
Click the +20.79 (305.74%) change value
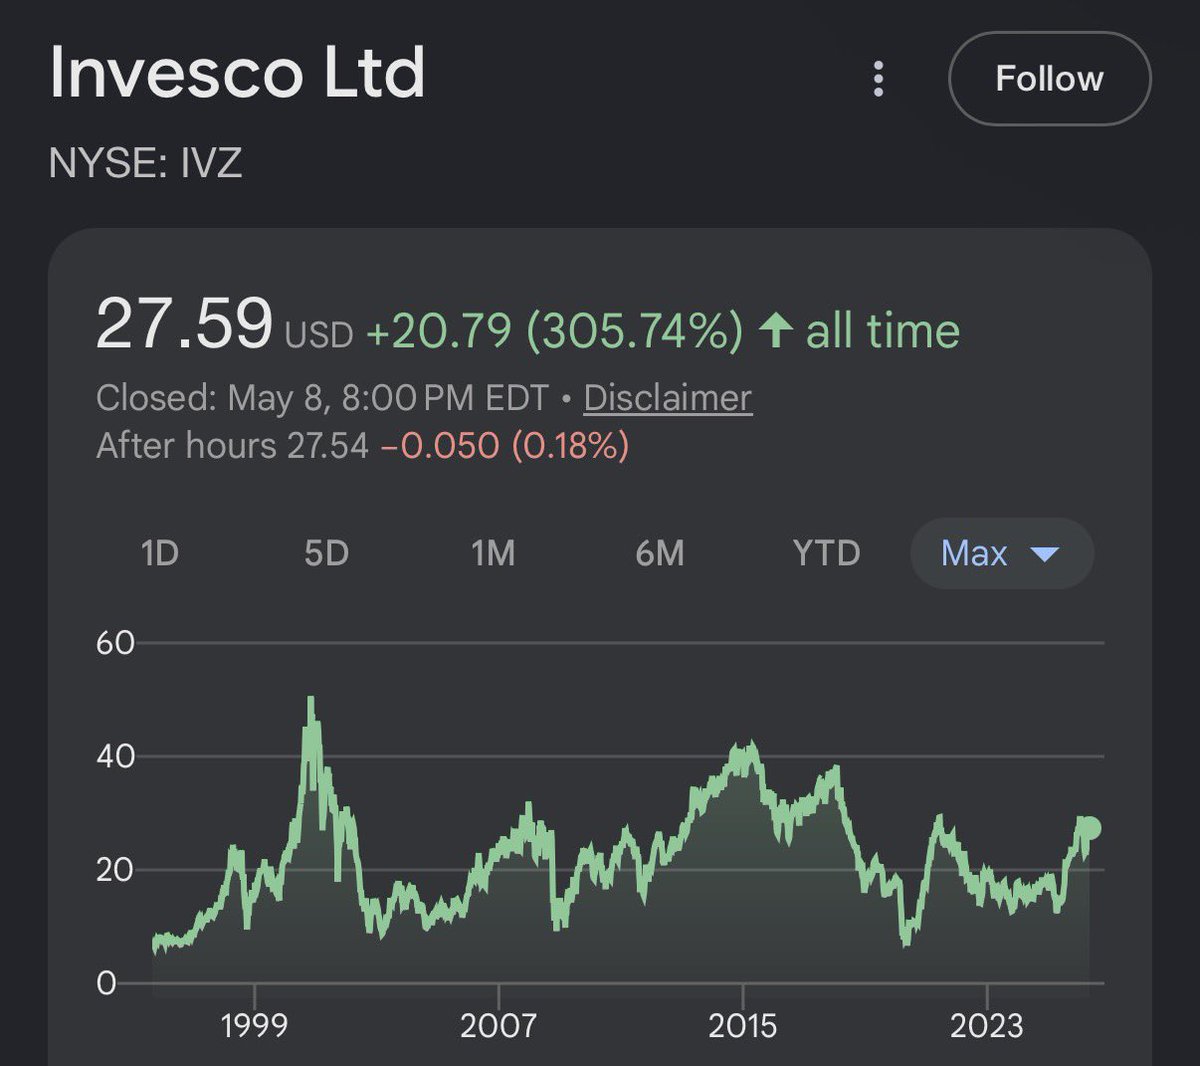[x=555, y=331]
